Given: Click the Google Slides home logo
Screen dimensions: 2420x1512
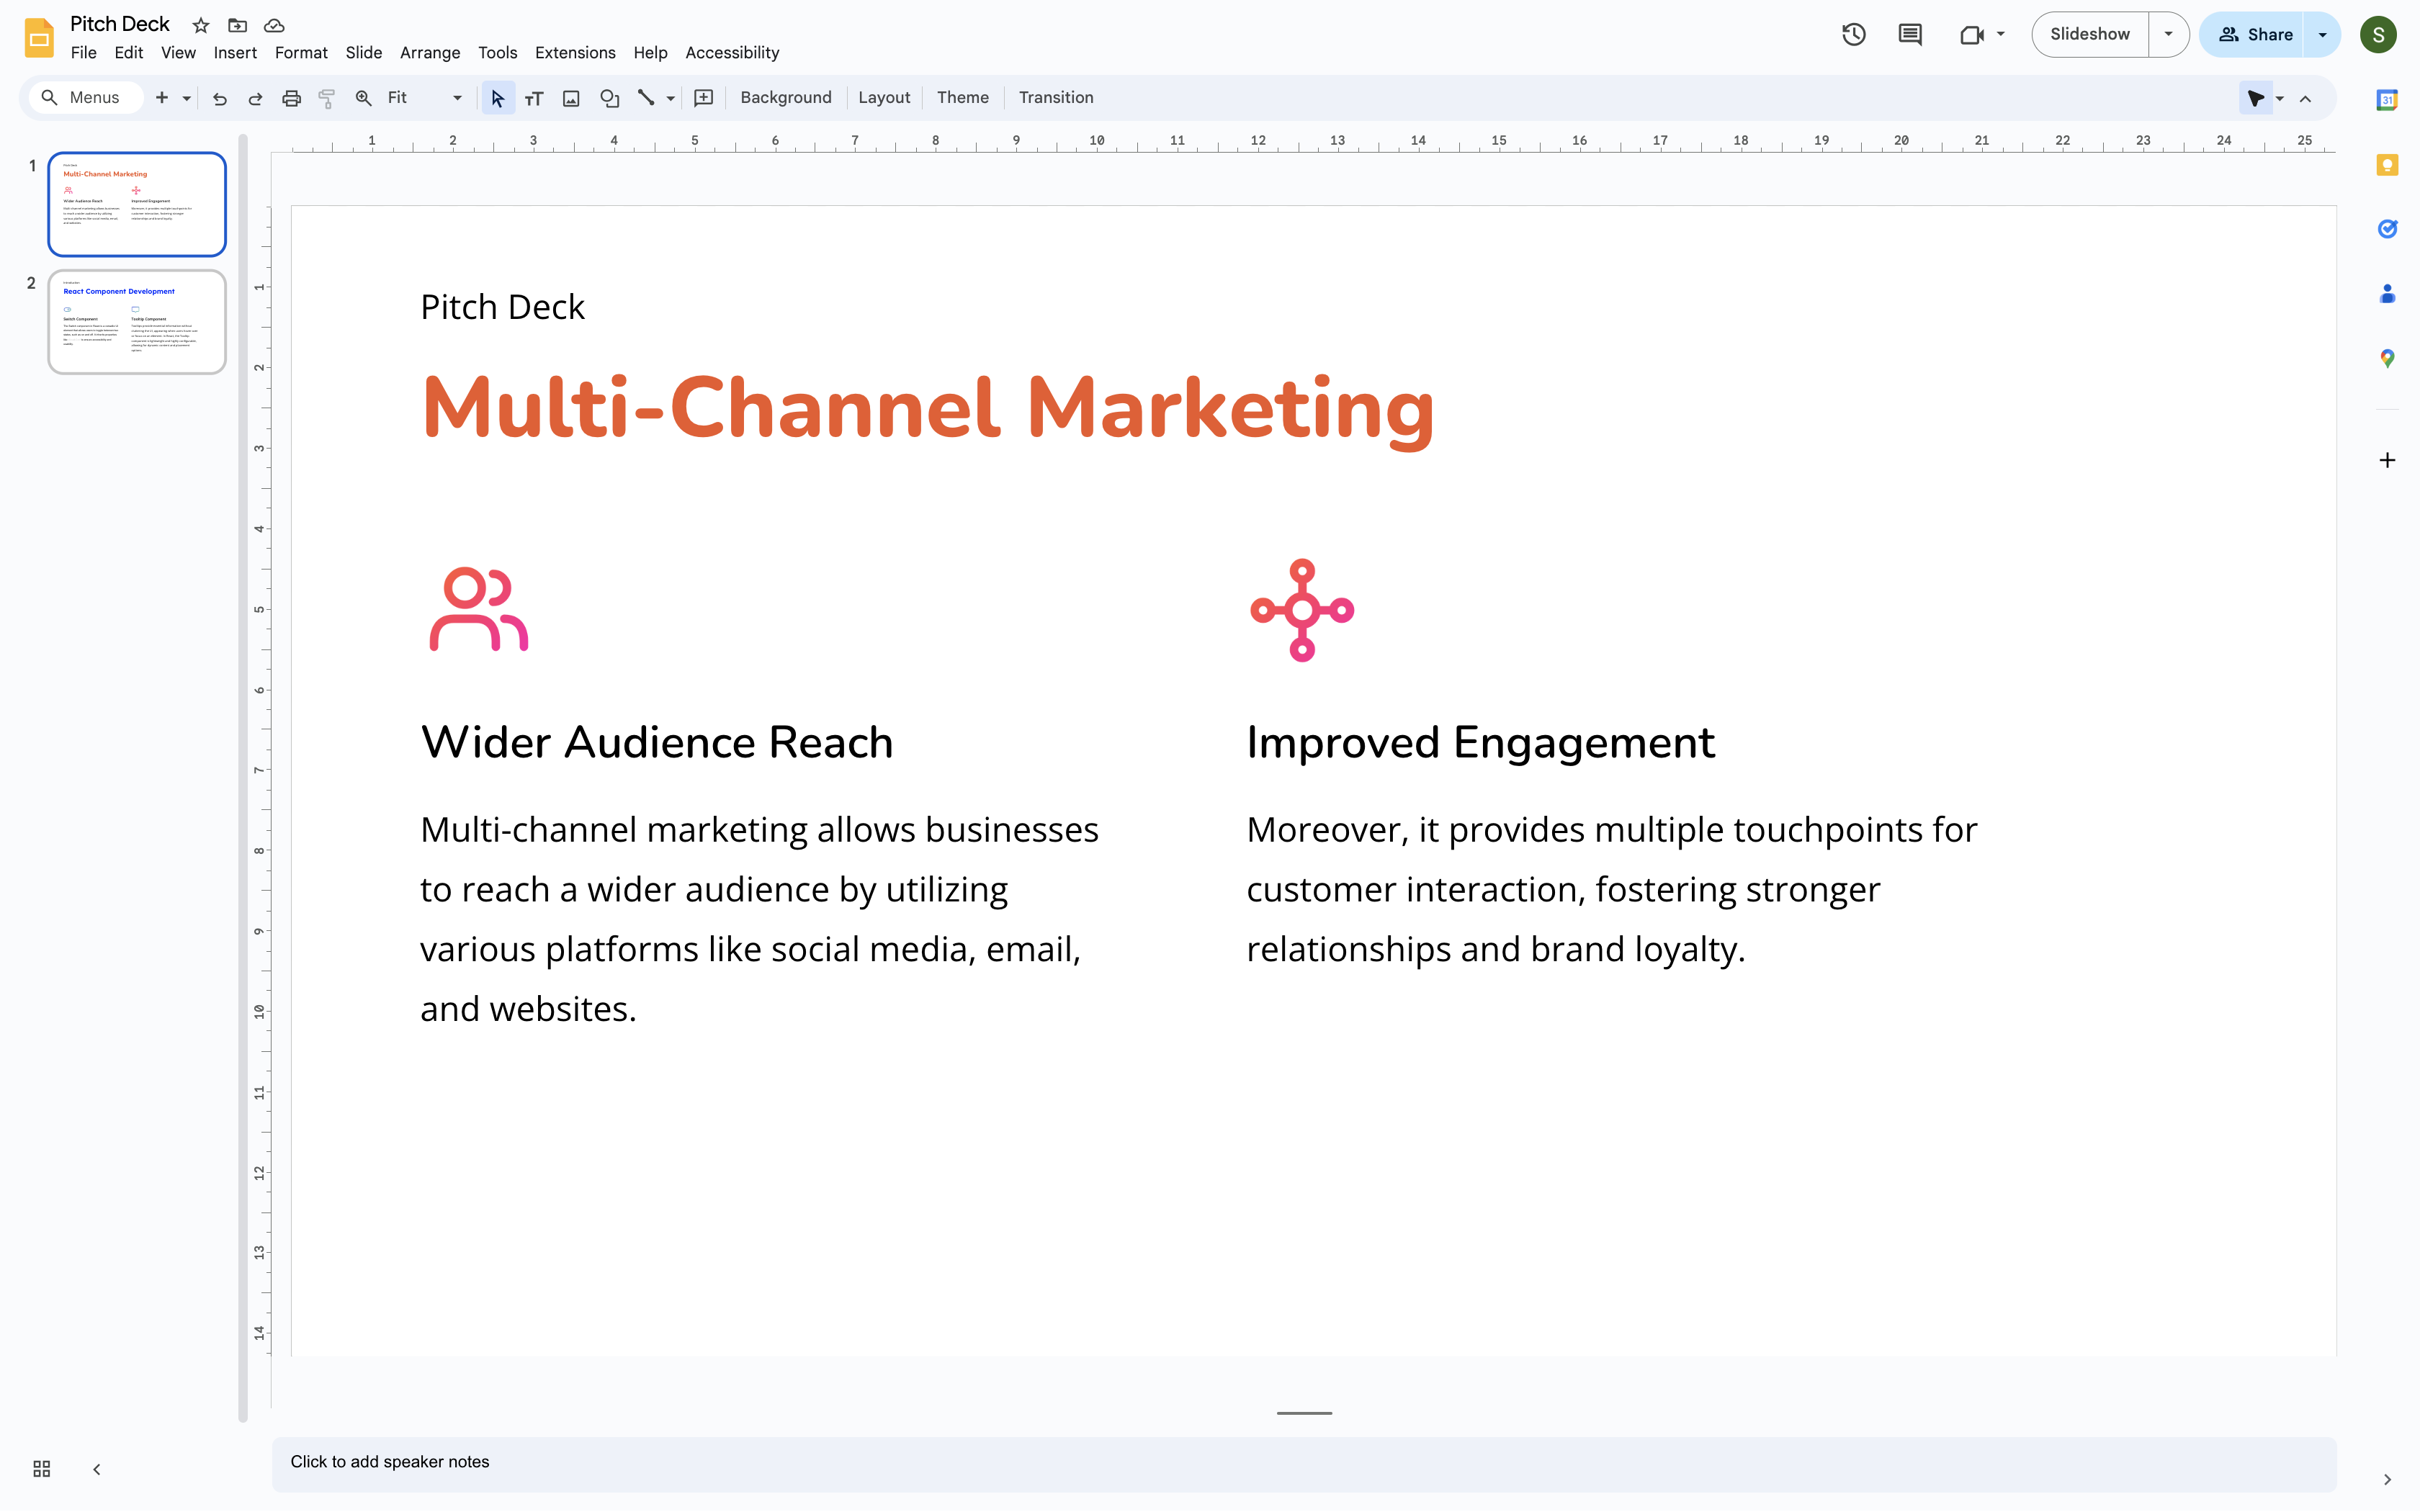Looking at the screenshot, I should (39, 37).
